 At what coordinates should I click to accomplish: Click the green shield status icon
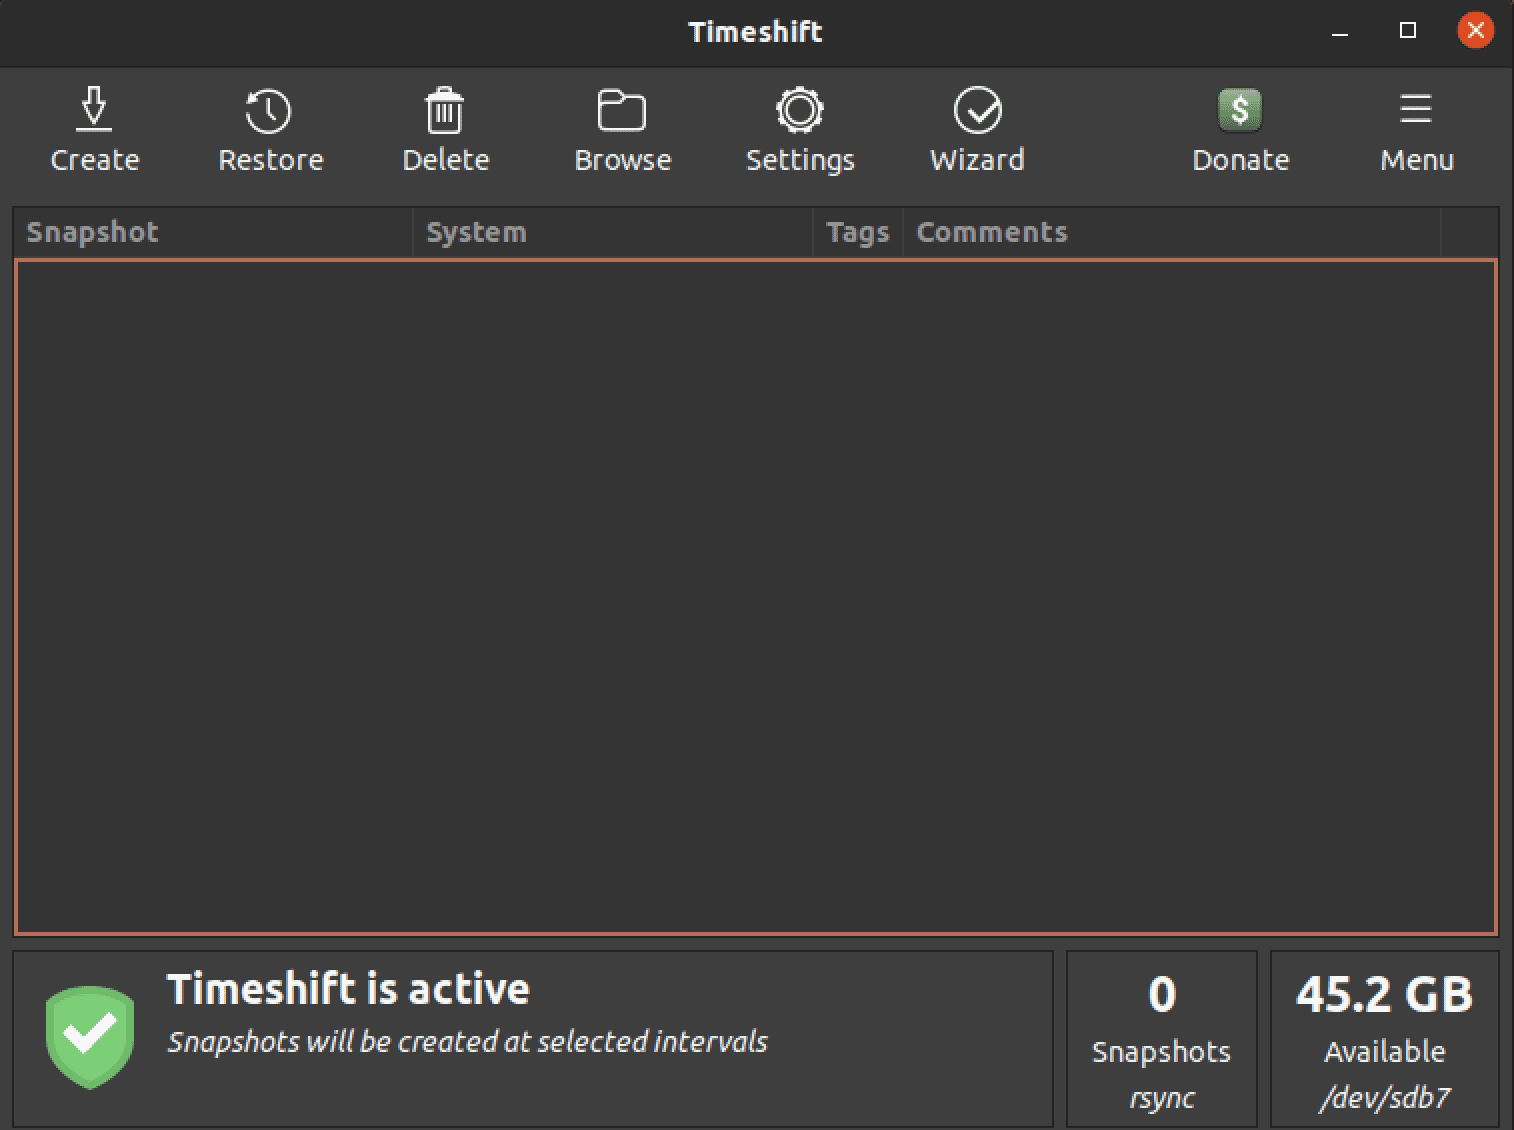coord(90,1037)
